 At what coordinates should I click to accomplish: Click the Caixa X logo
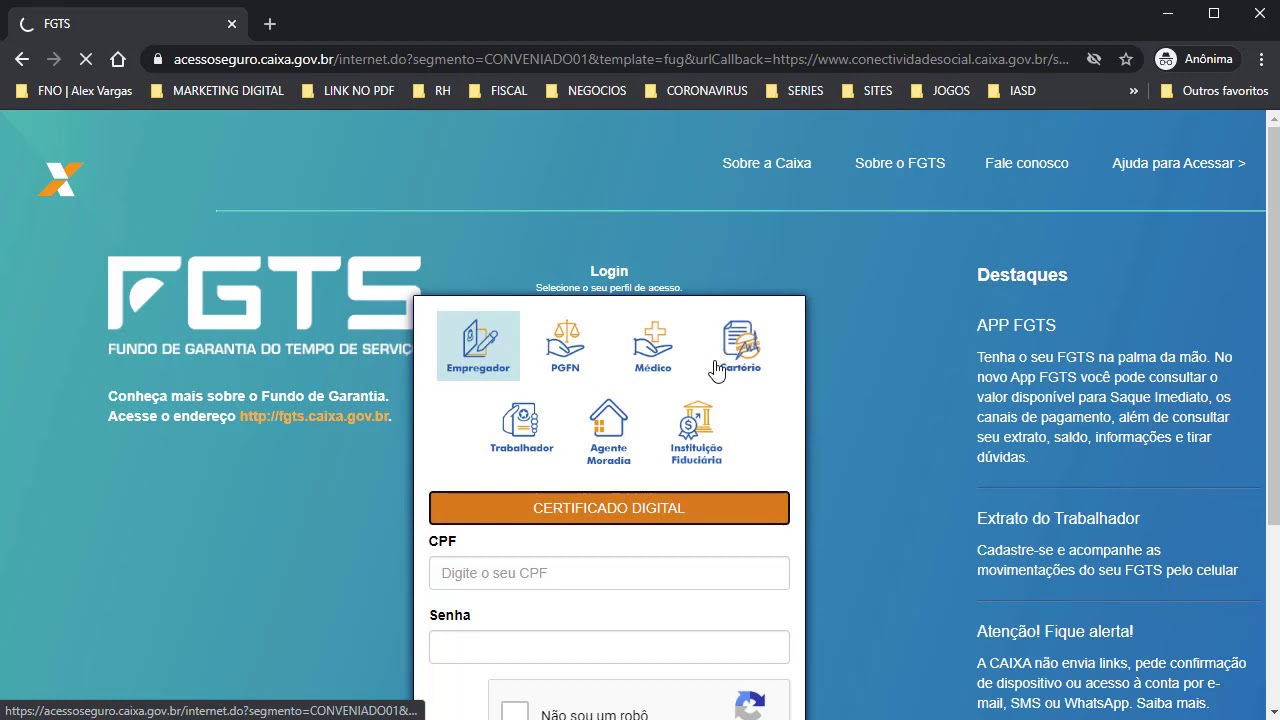pyautogui.click(x=60, y=179)
